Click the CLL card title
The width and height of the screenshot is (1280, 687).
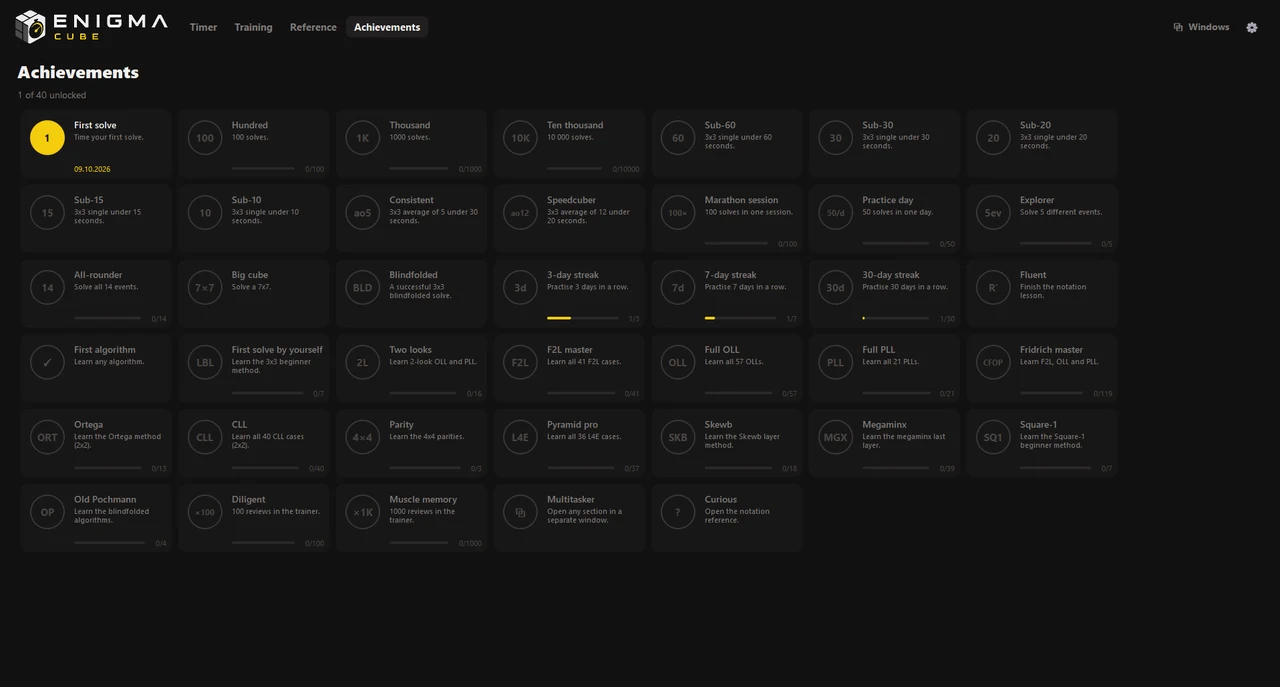click(240, 425)
